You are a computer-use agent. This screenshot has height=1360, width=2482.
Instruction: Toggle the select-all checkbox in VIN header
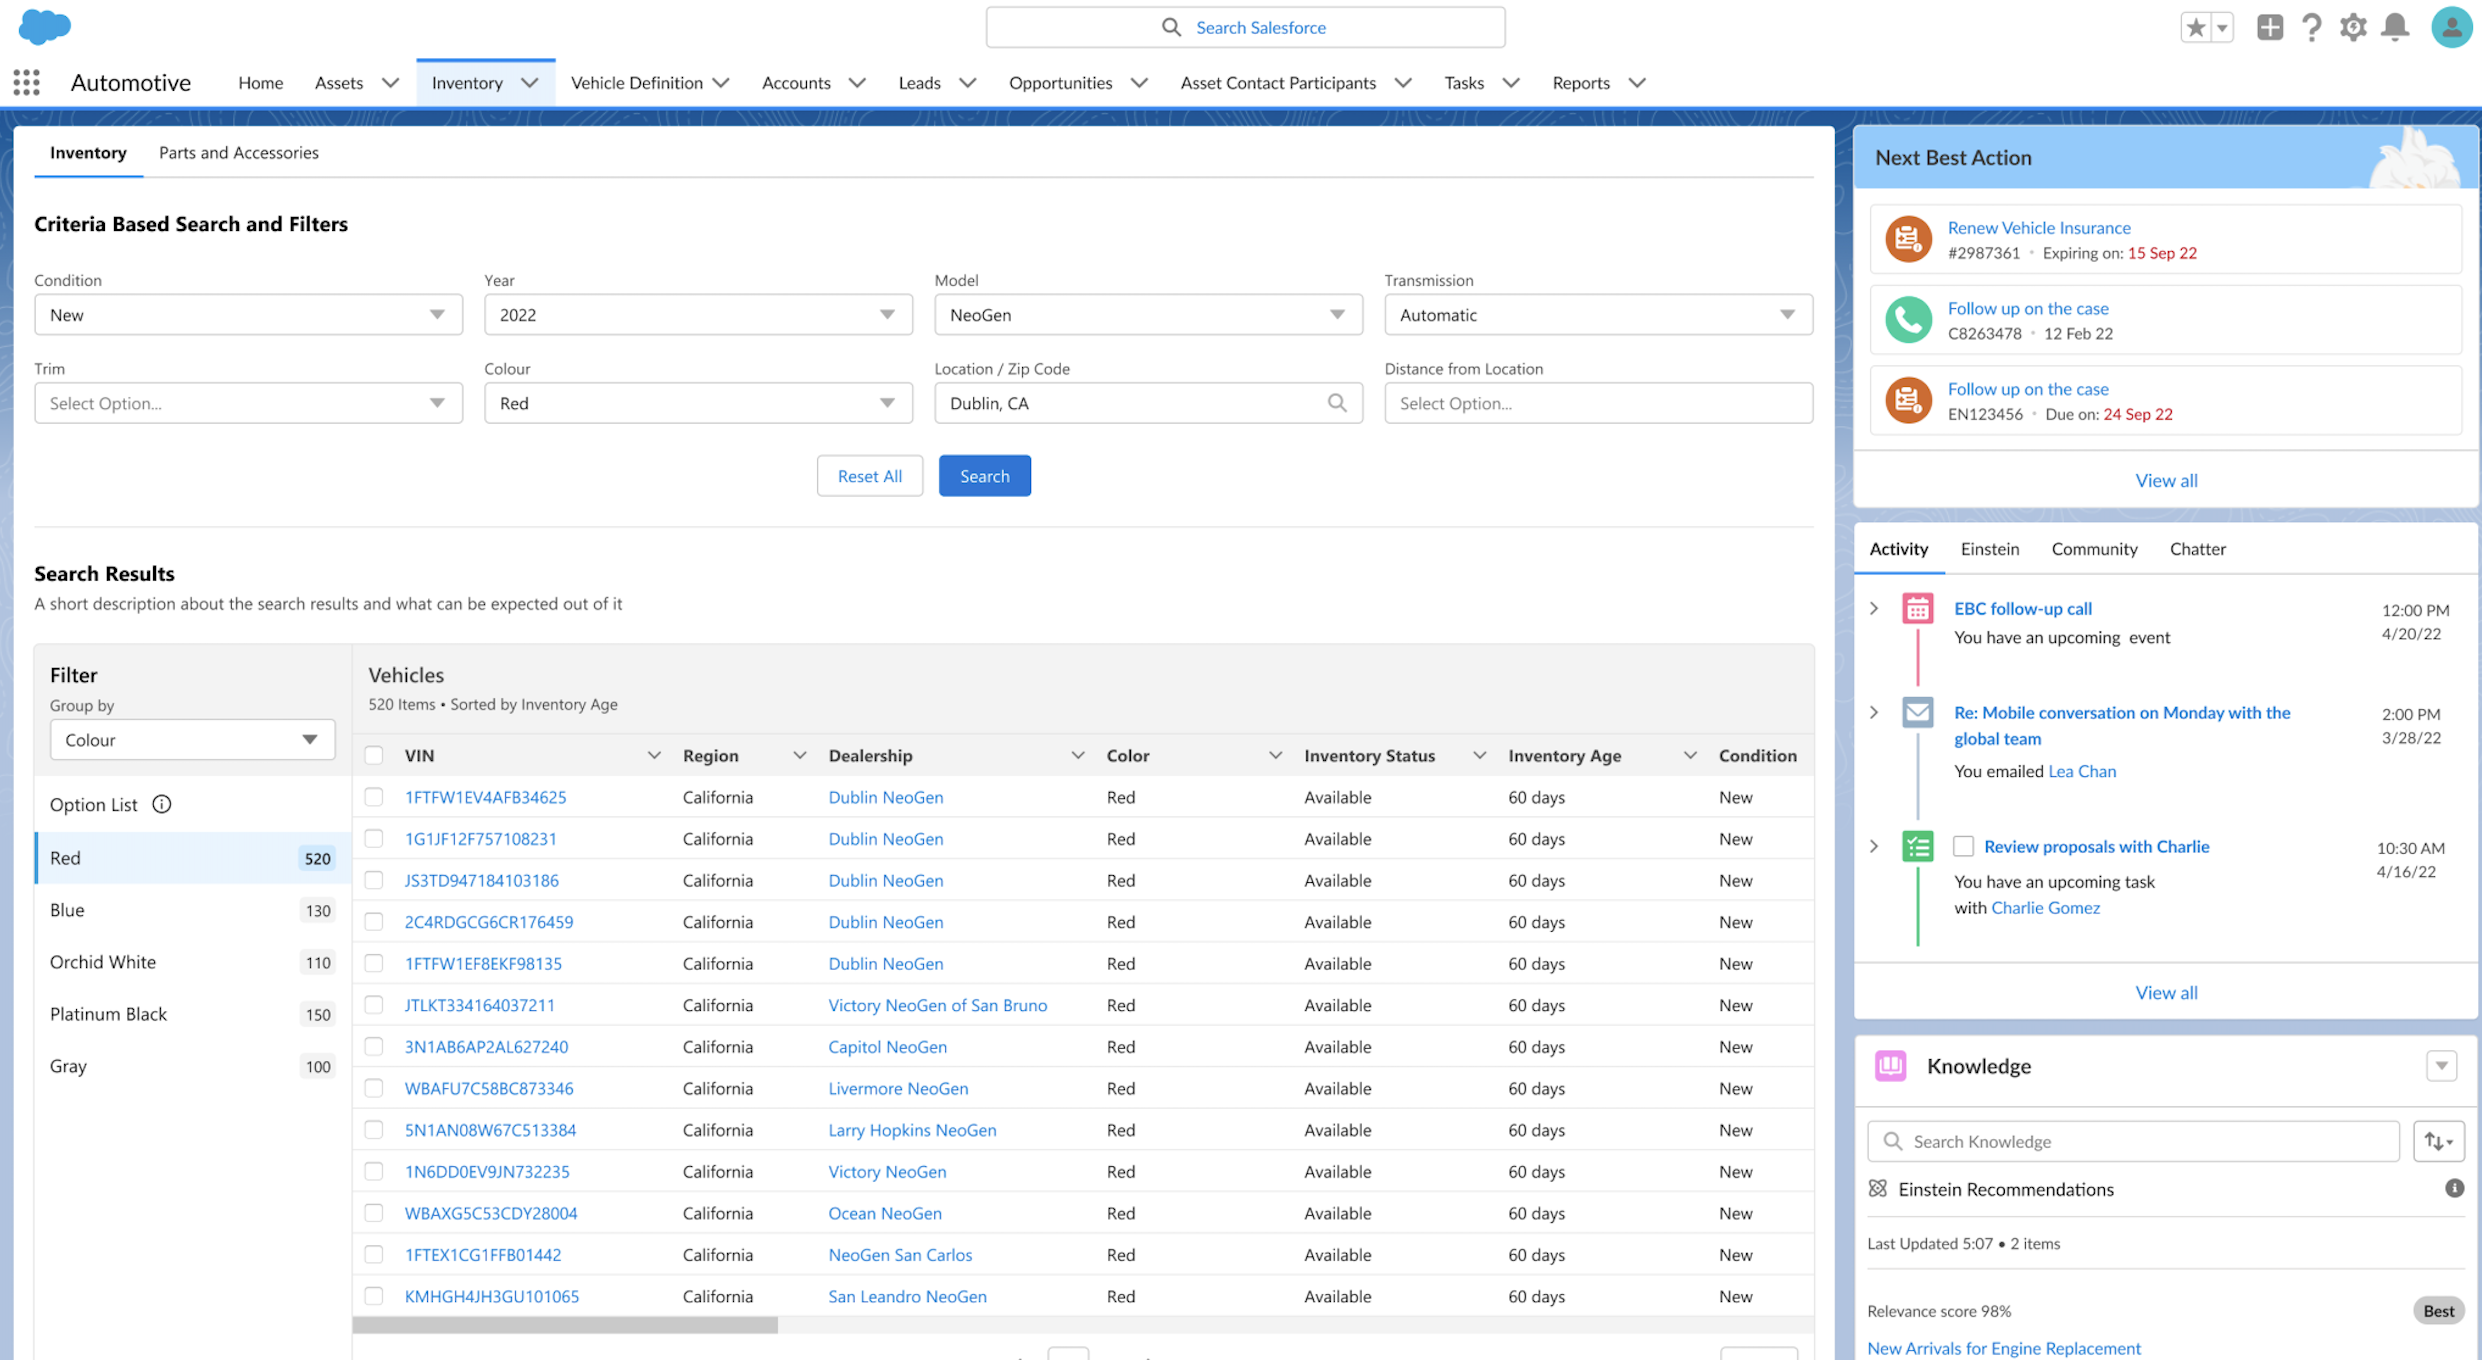pyautogui.click(x=374, y=755)
